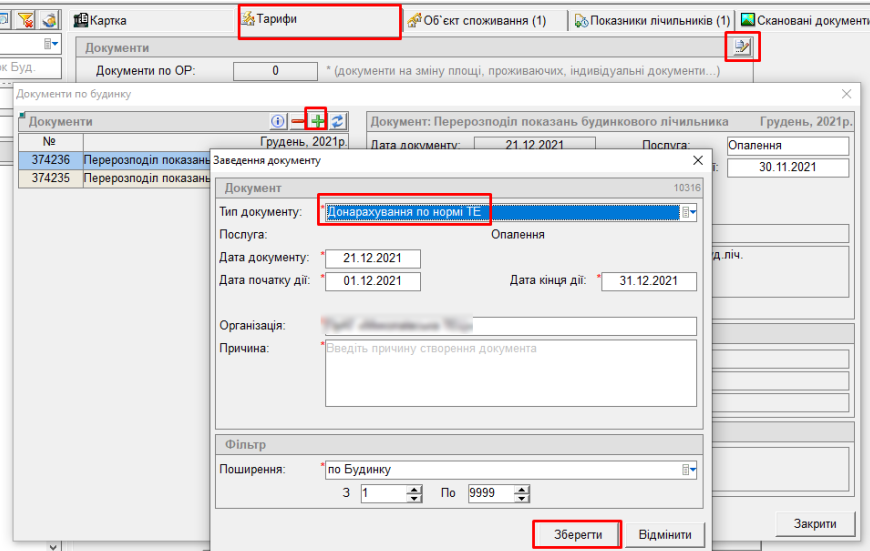
Task: Open the Поширення dropdown list
Action: click(x=688, y=469)
